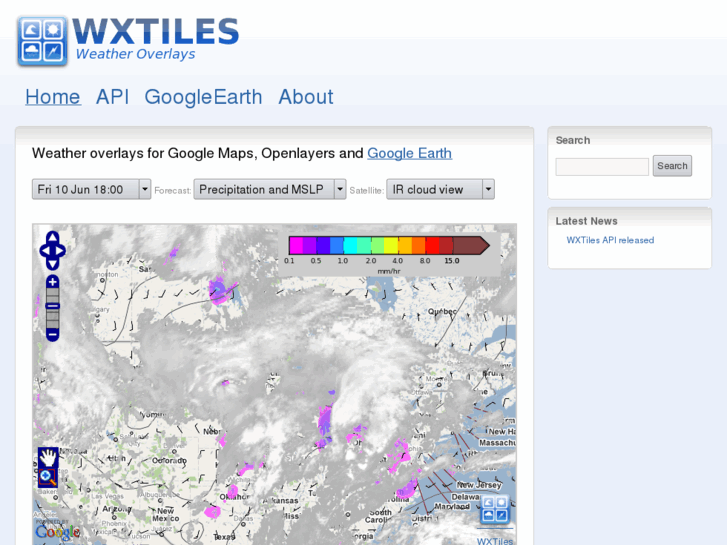The height and width of the screenshot is (545, 727).
Task: Expand the Forecast Precipitation and MSLP dropdown
Action: coord(270,189)
